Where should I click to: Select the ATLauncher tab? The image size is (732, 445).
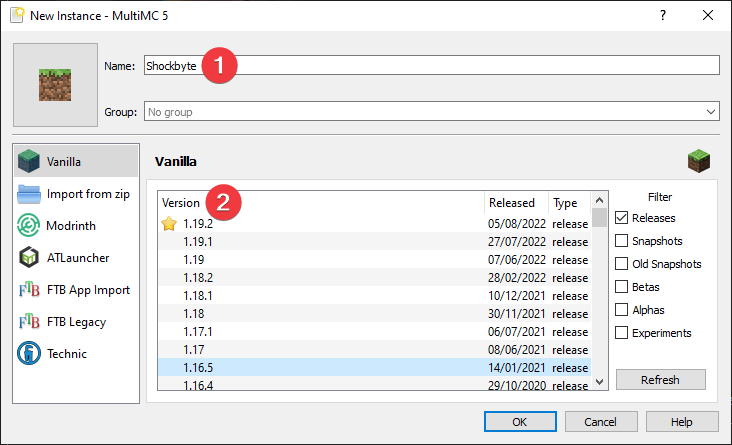point(76,257)
